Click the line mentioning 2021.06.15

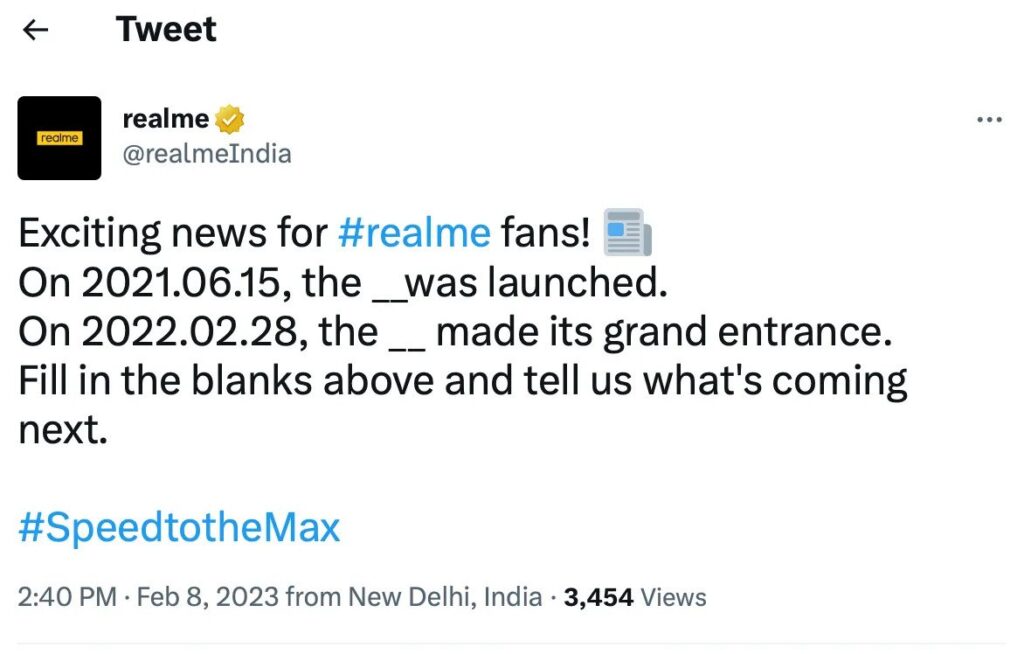tap(342, 283)
